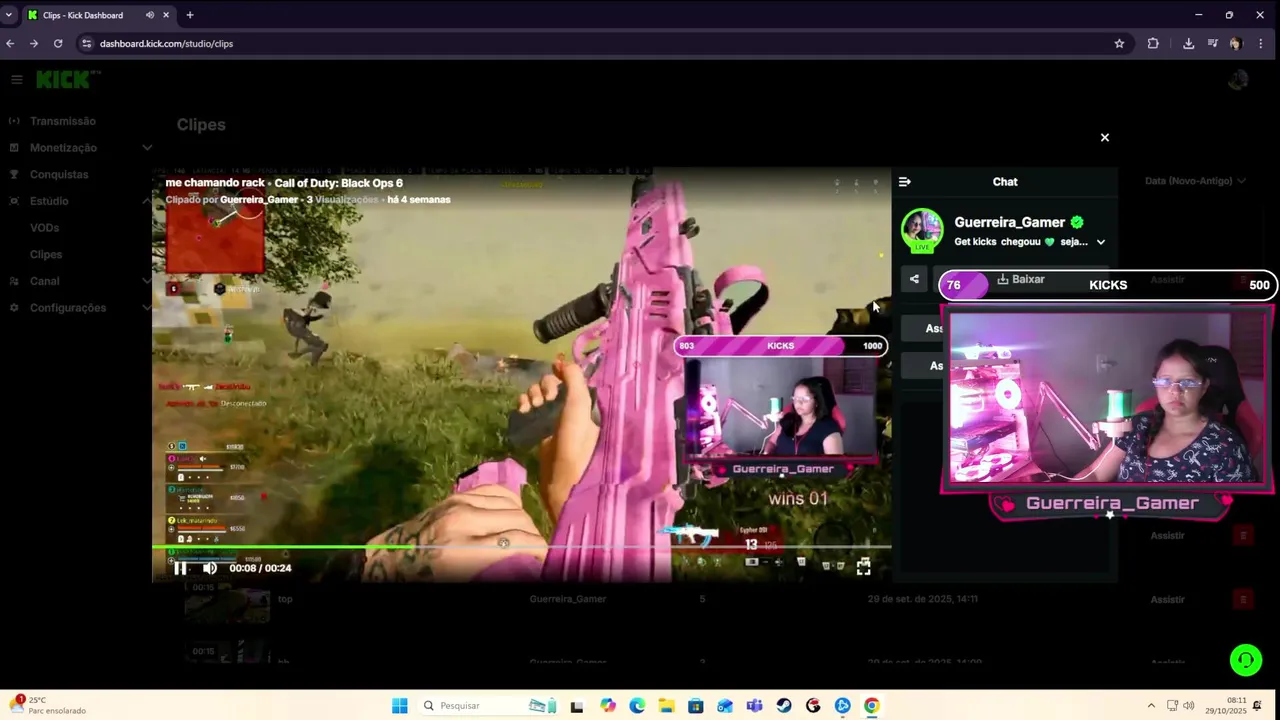1280x720 pixels.
Task: Open the green support chat bubble
Action: click(1246, 660)
